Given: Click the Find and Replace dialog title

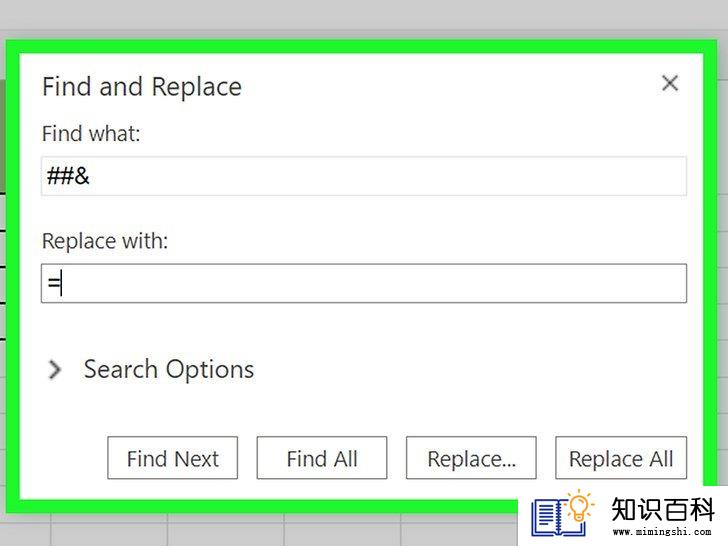Looking at the screenshot, I should pos(142,87).
